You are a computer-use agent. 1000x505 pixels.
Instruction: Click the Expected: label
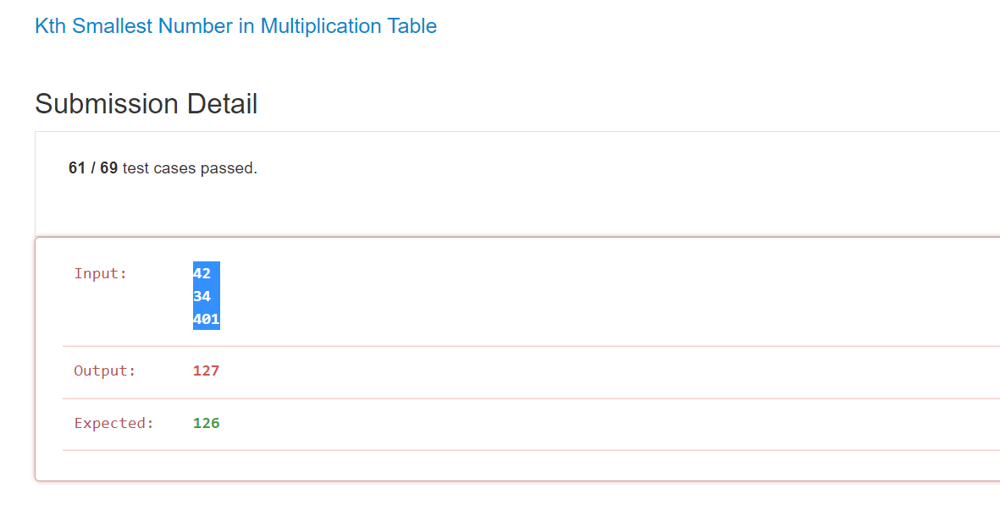click(114, 423)
